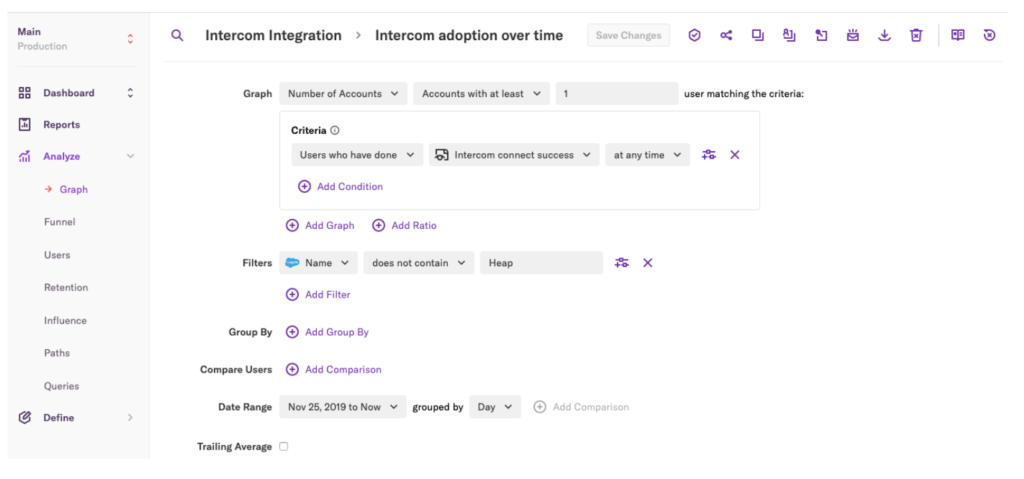The width and height of the screenshot is (1024, 479).
Task: Click the Intercom adoption over time title
Action: pyautogui.click(x=469, y=35)
